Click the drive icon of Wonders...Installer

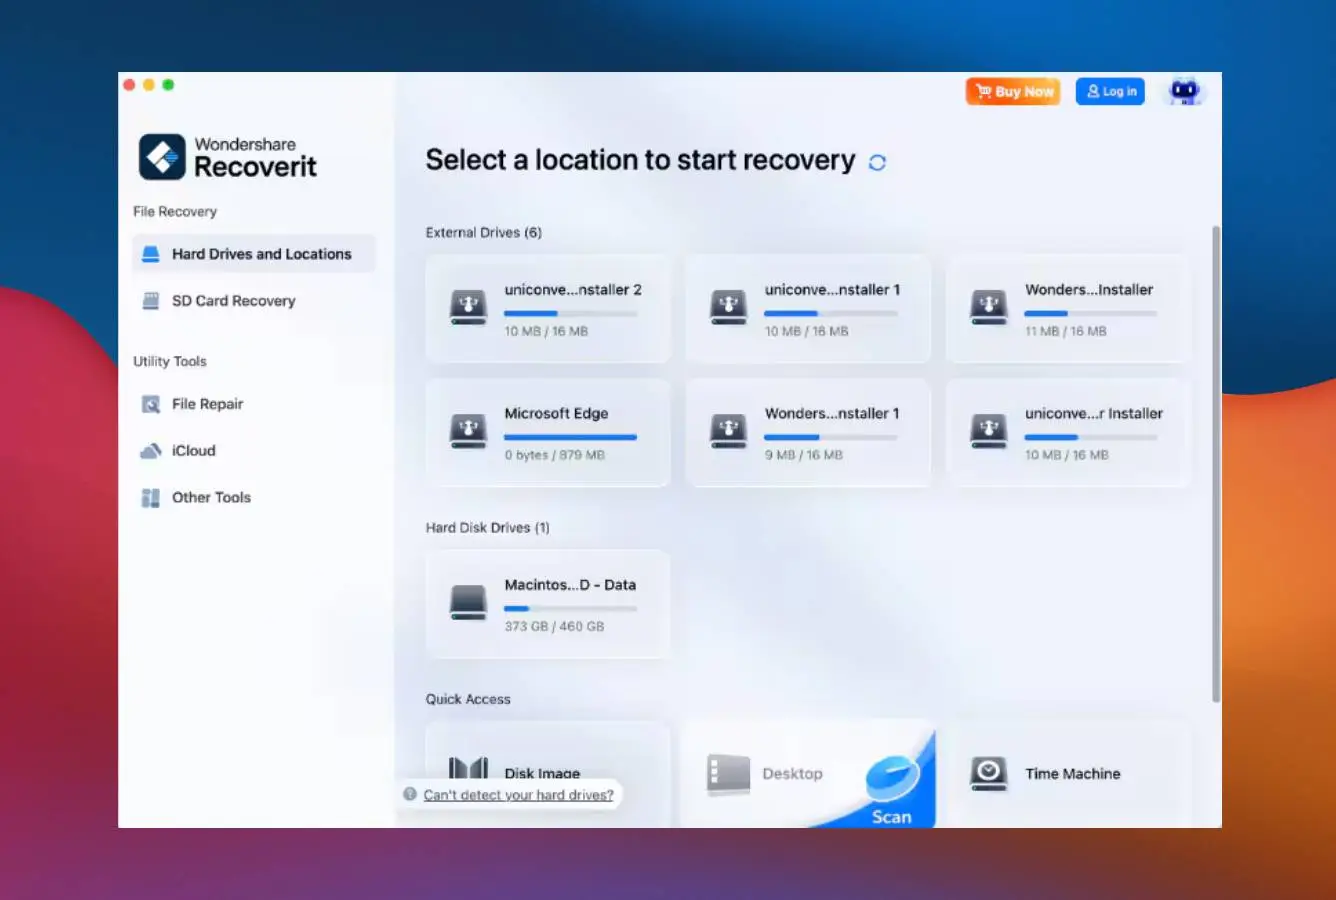pyautogui.click(x=989, y=307)
